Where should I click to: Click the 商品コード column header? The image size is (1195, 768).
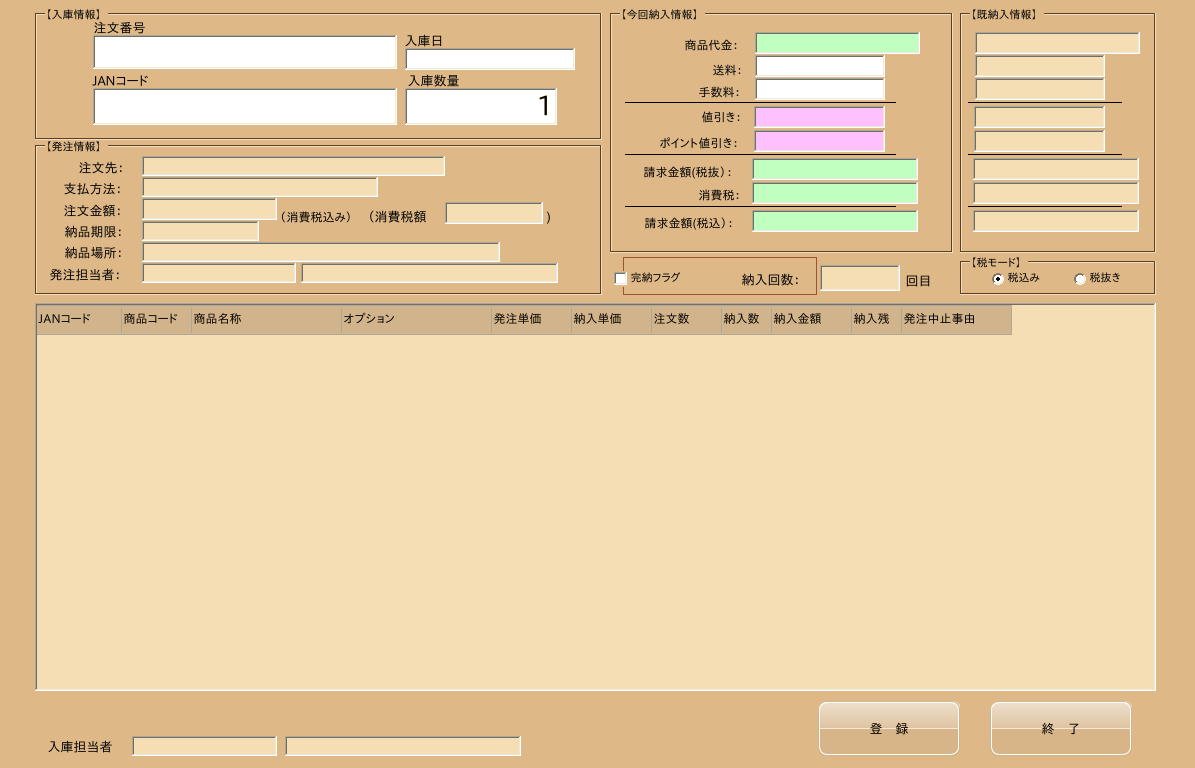point(156,319)
